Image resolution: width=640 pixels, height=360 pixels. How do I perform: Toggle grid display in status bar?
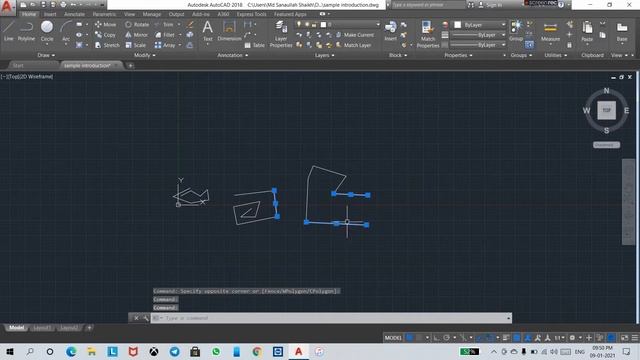click(x=409, y=338)
